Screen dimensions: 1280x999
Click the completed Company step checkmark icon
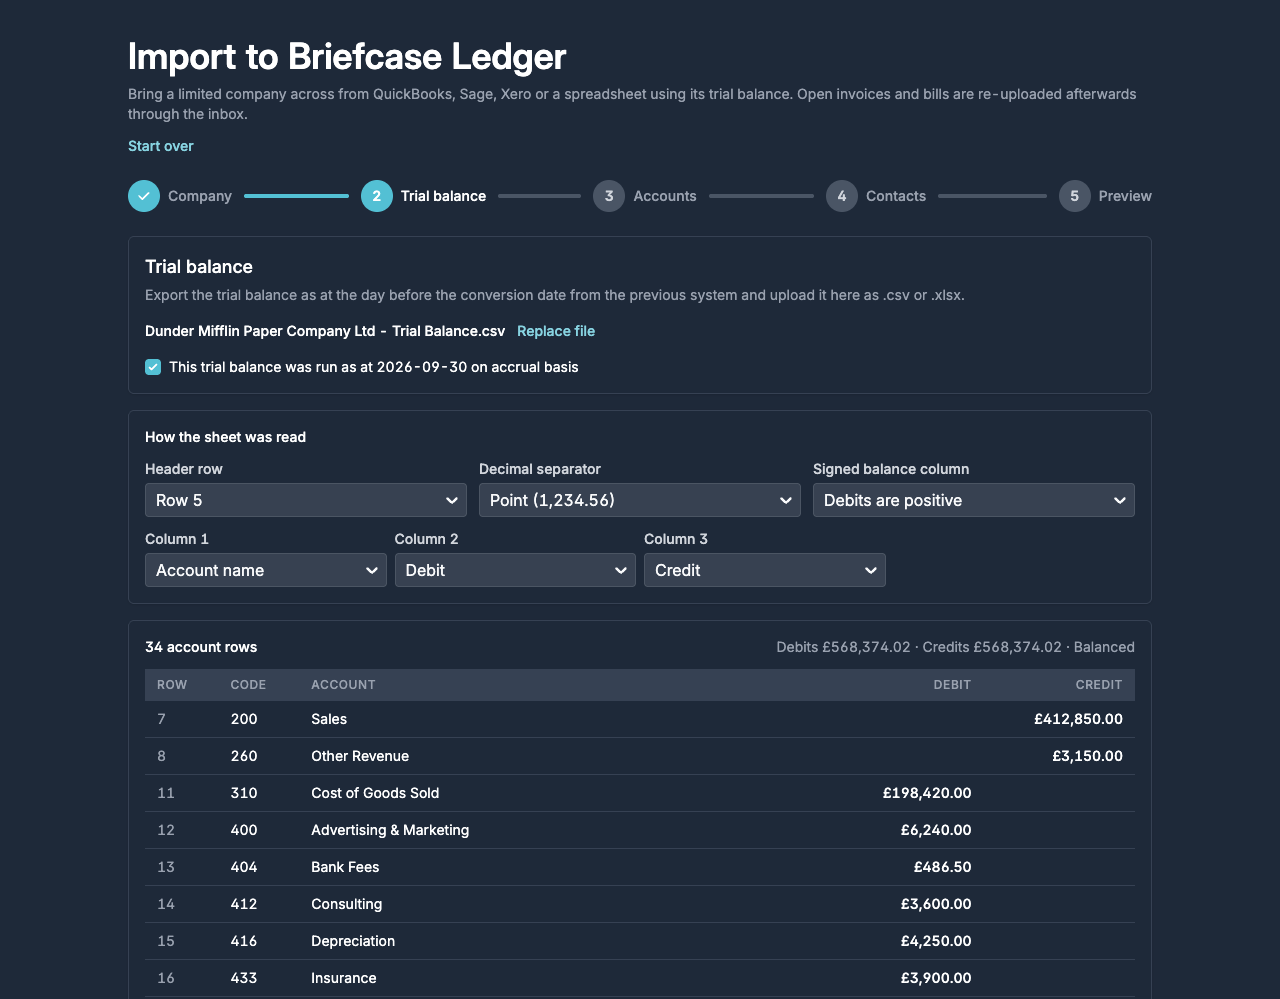pyautogui.click(x=144, y=196)
